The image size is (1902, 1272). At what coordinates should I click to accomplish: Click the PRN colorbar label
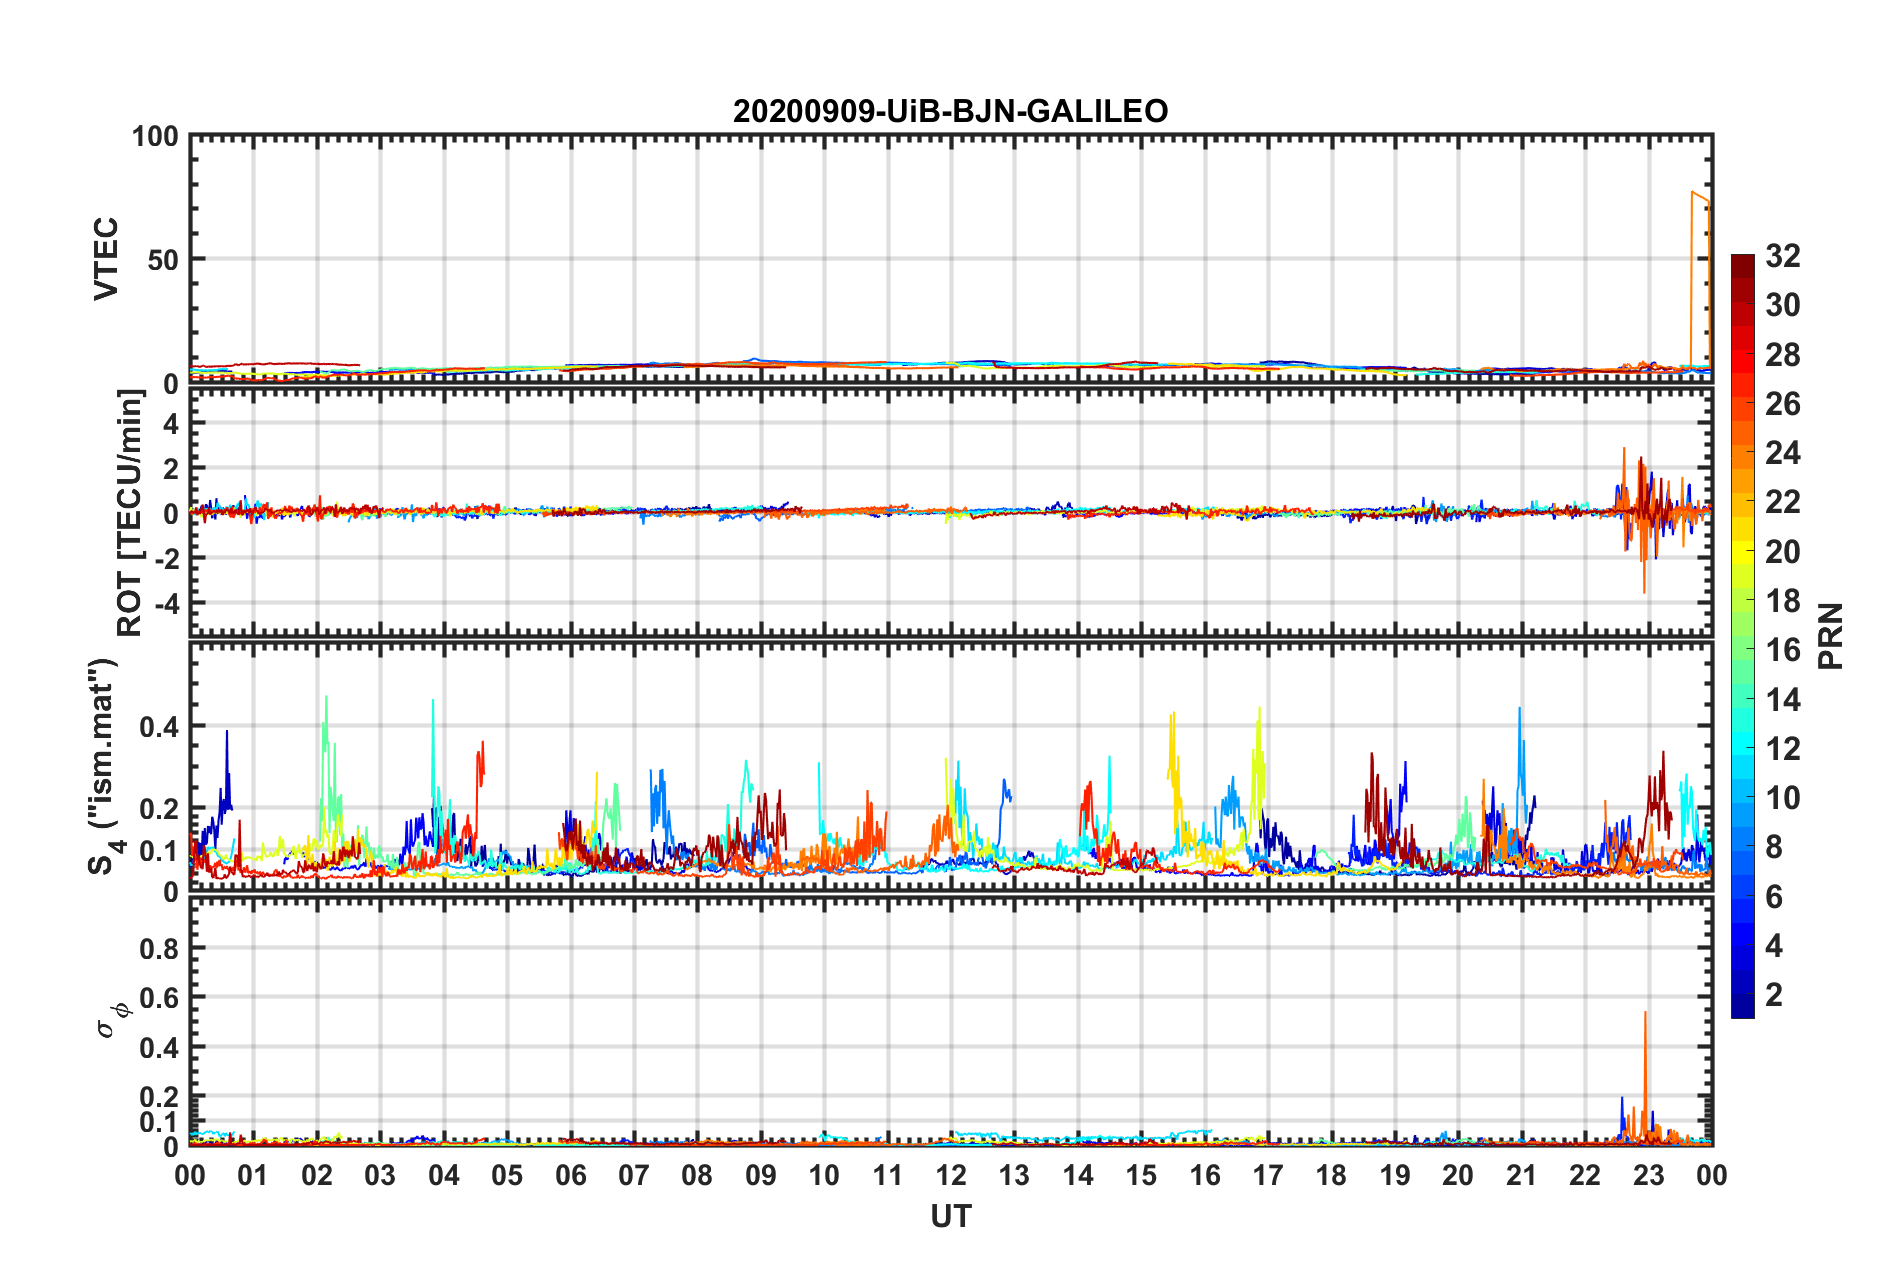[x=1831, y=636]
